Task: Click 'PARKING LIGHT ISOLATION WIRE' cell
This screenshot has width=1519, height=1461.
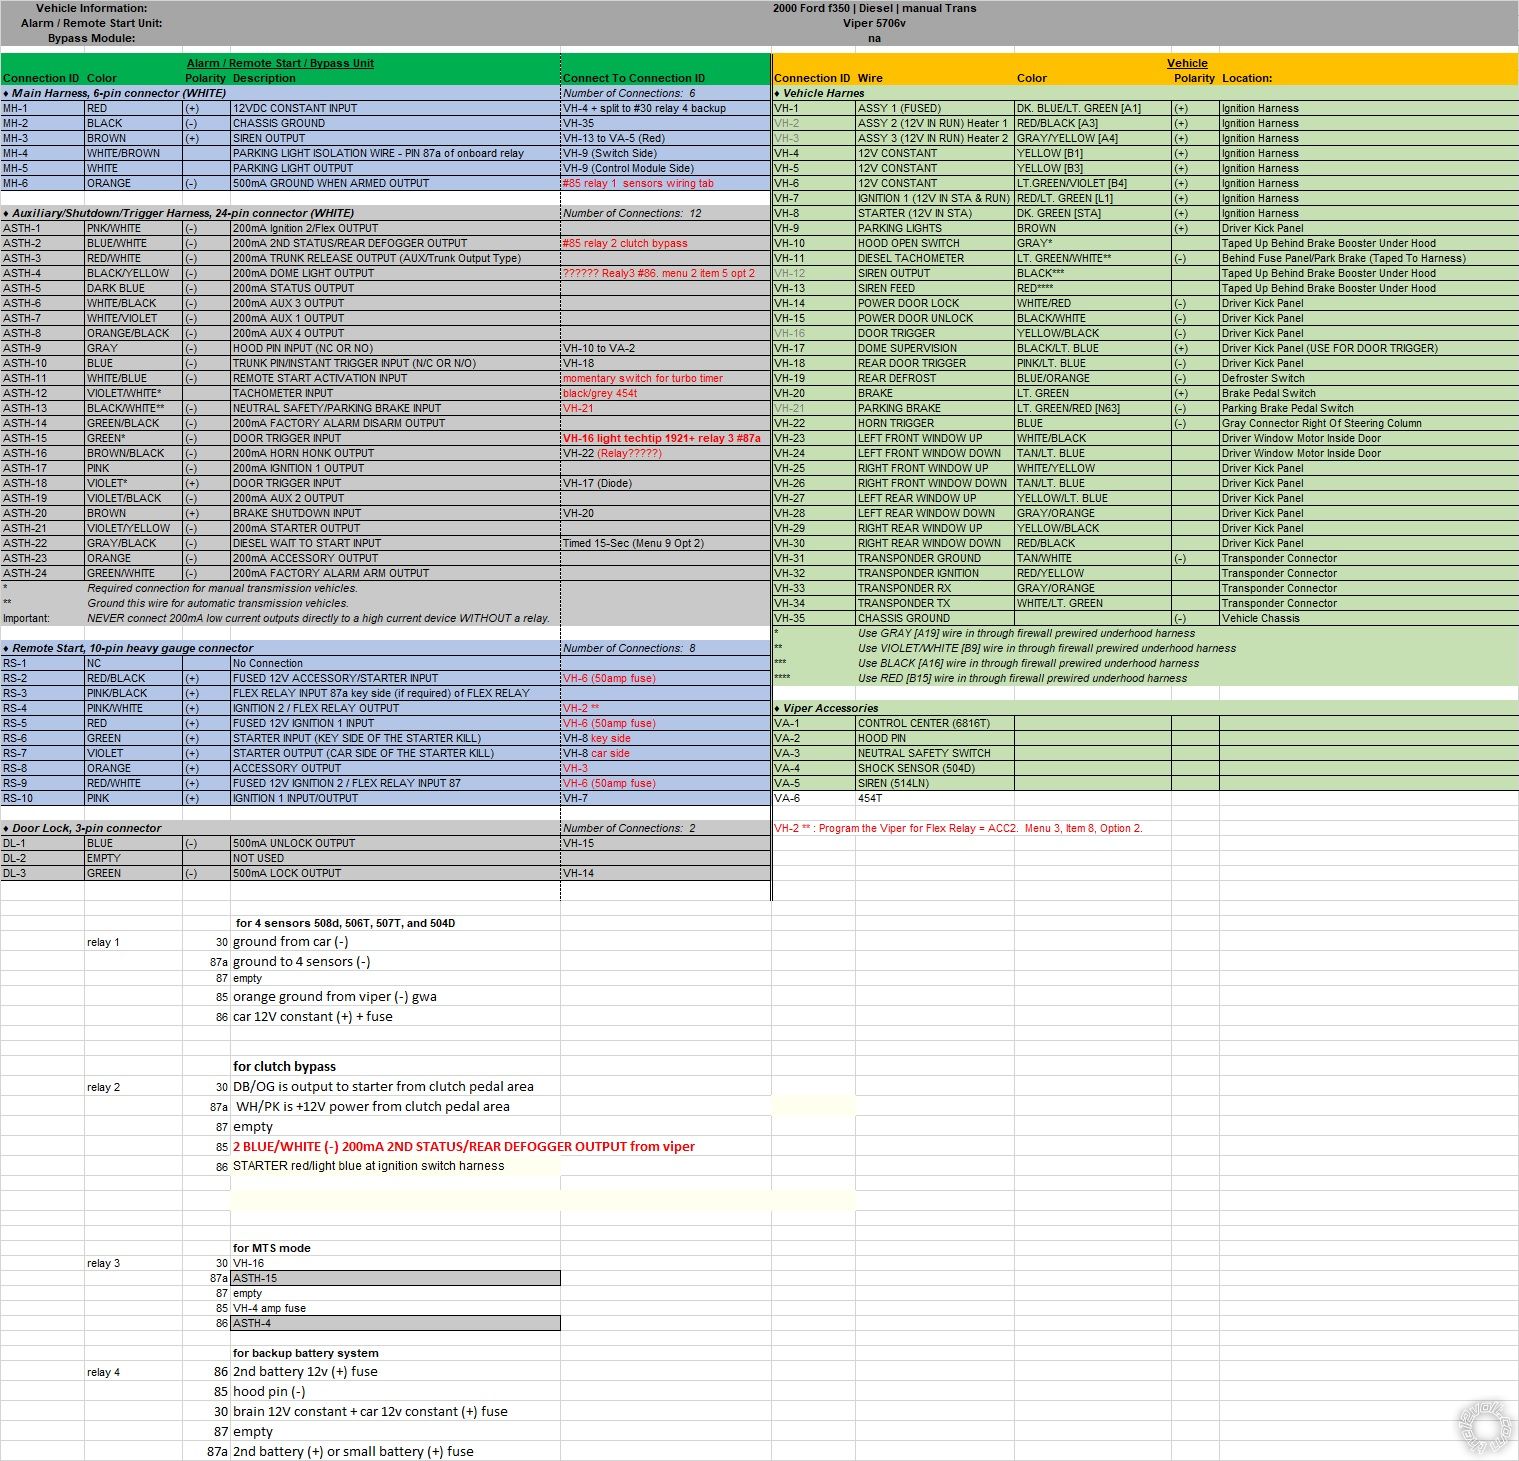Action: pyautogui.click(x=395, y=153)
